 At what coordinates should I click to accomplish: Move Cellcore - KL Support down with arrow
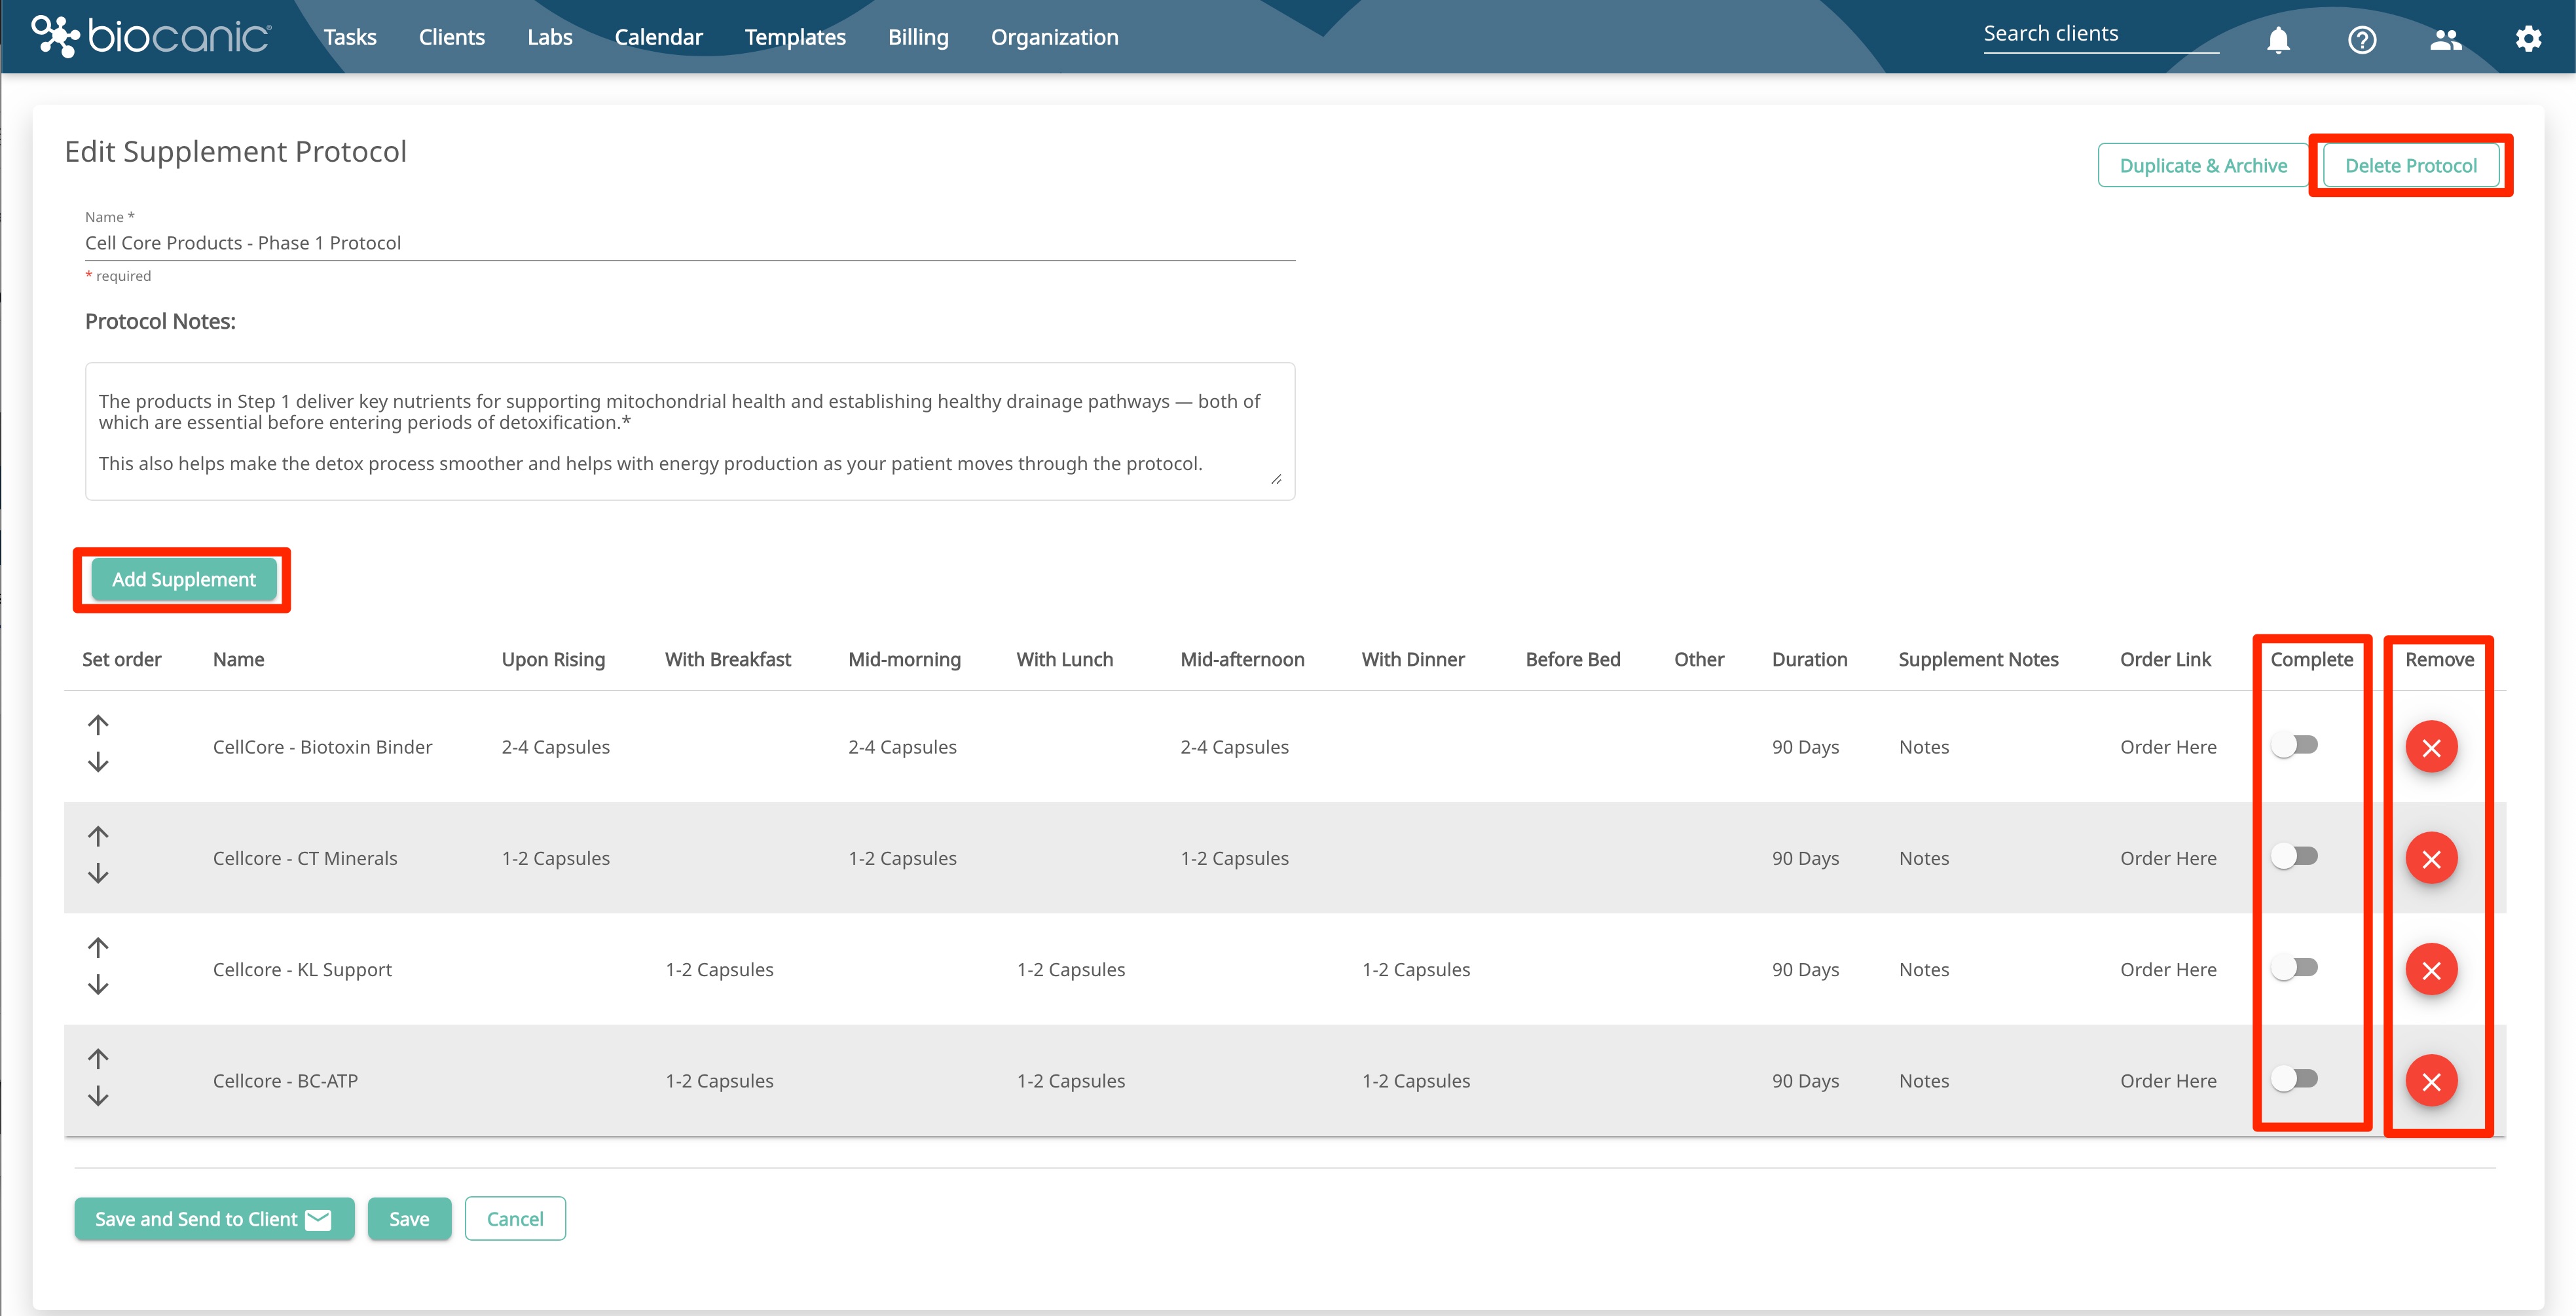98,986
